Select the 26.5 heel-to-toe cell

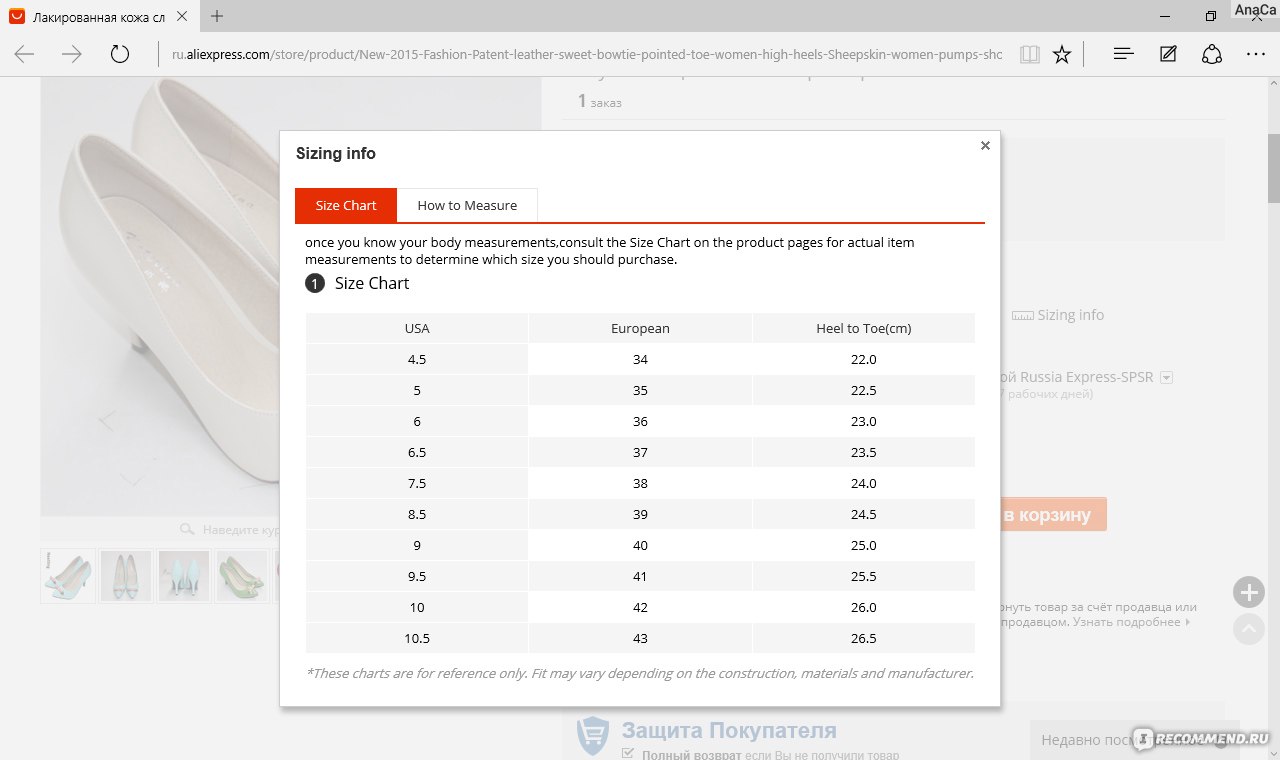click(x=864, y=638)
